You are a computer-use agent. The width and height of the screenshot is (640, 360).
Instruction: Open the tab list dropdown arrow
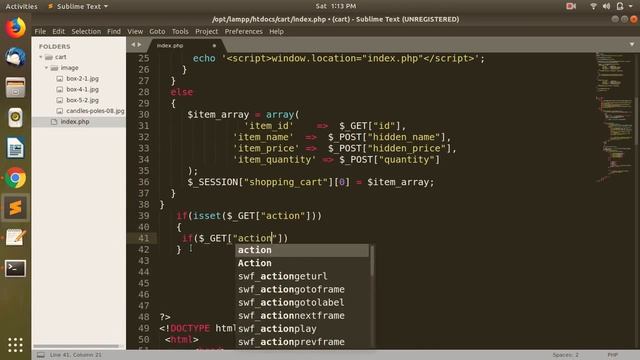631,44
